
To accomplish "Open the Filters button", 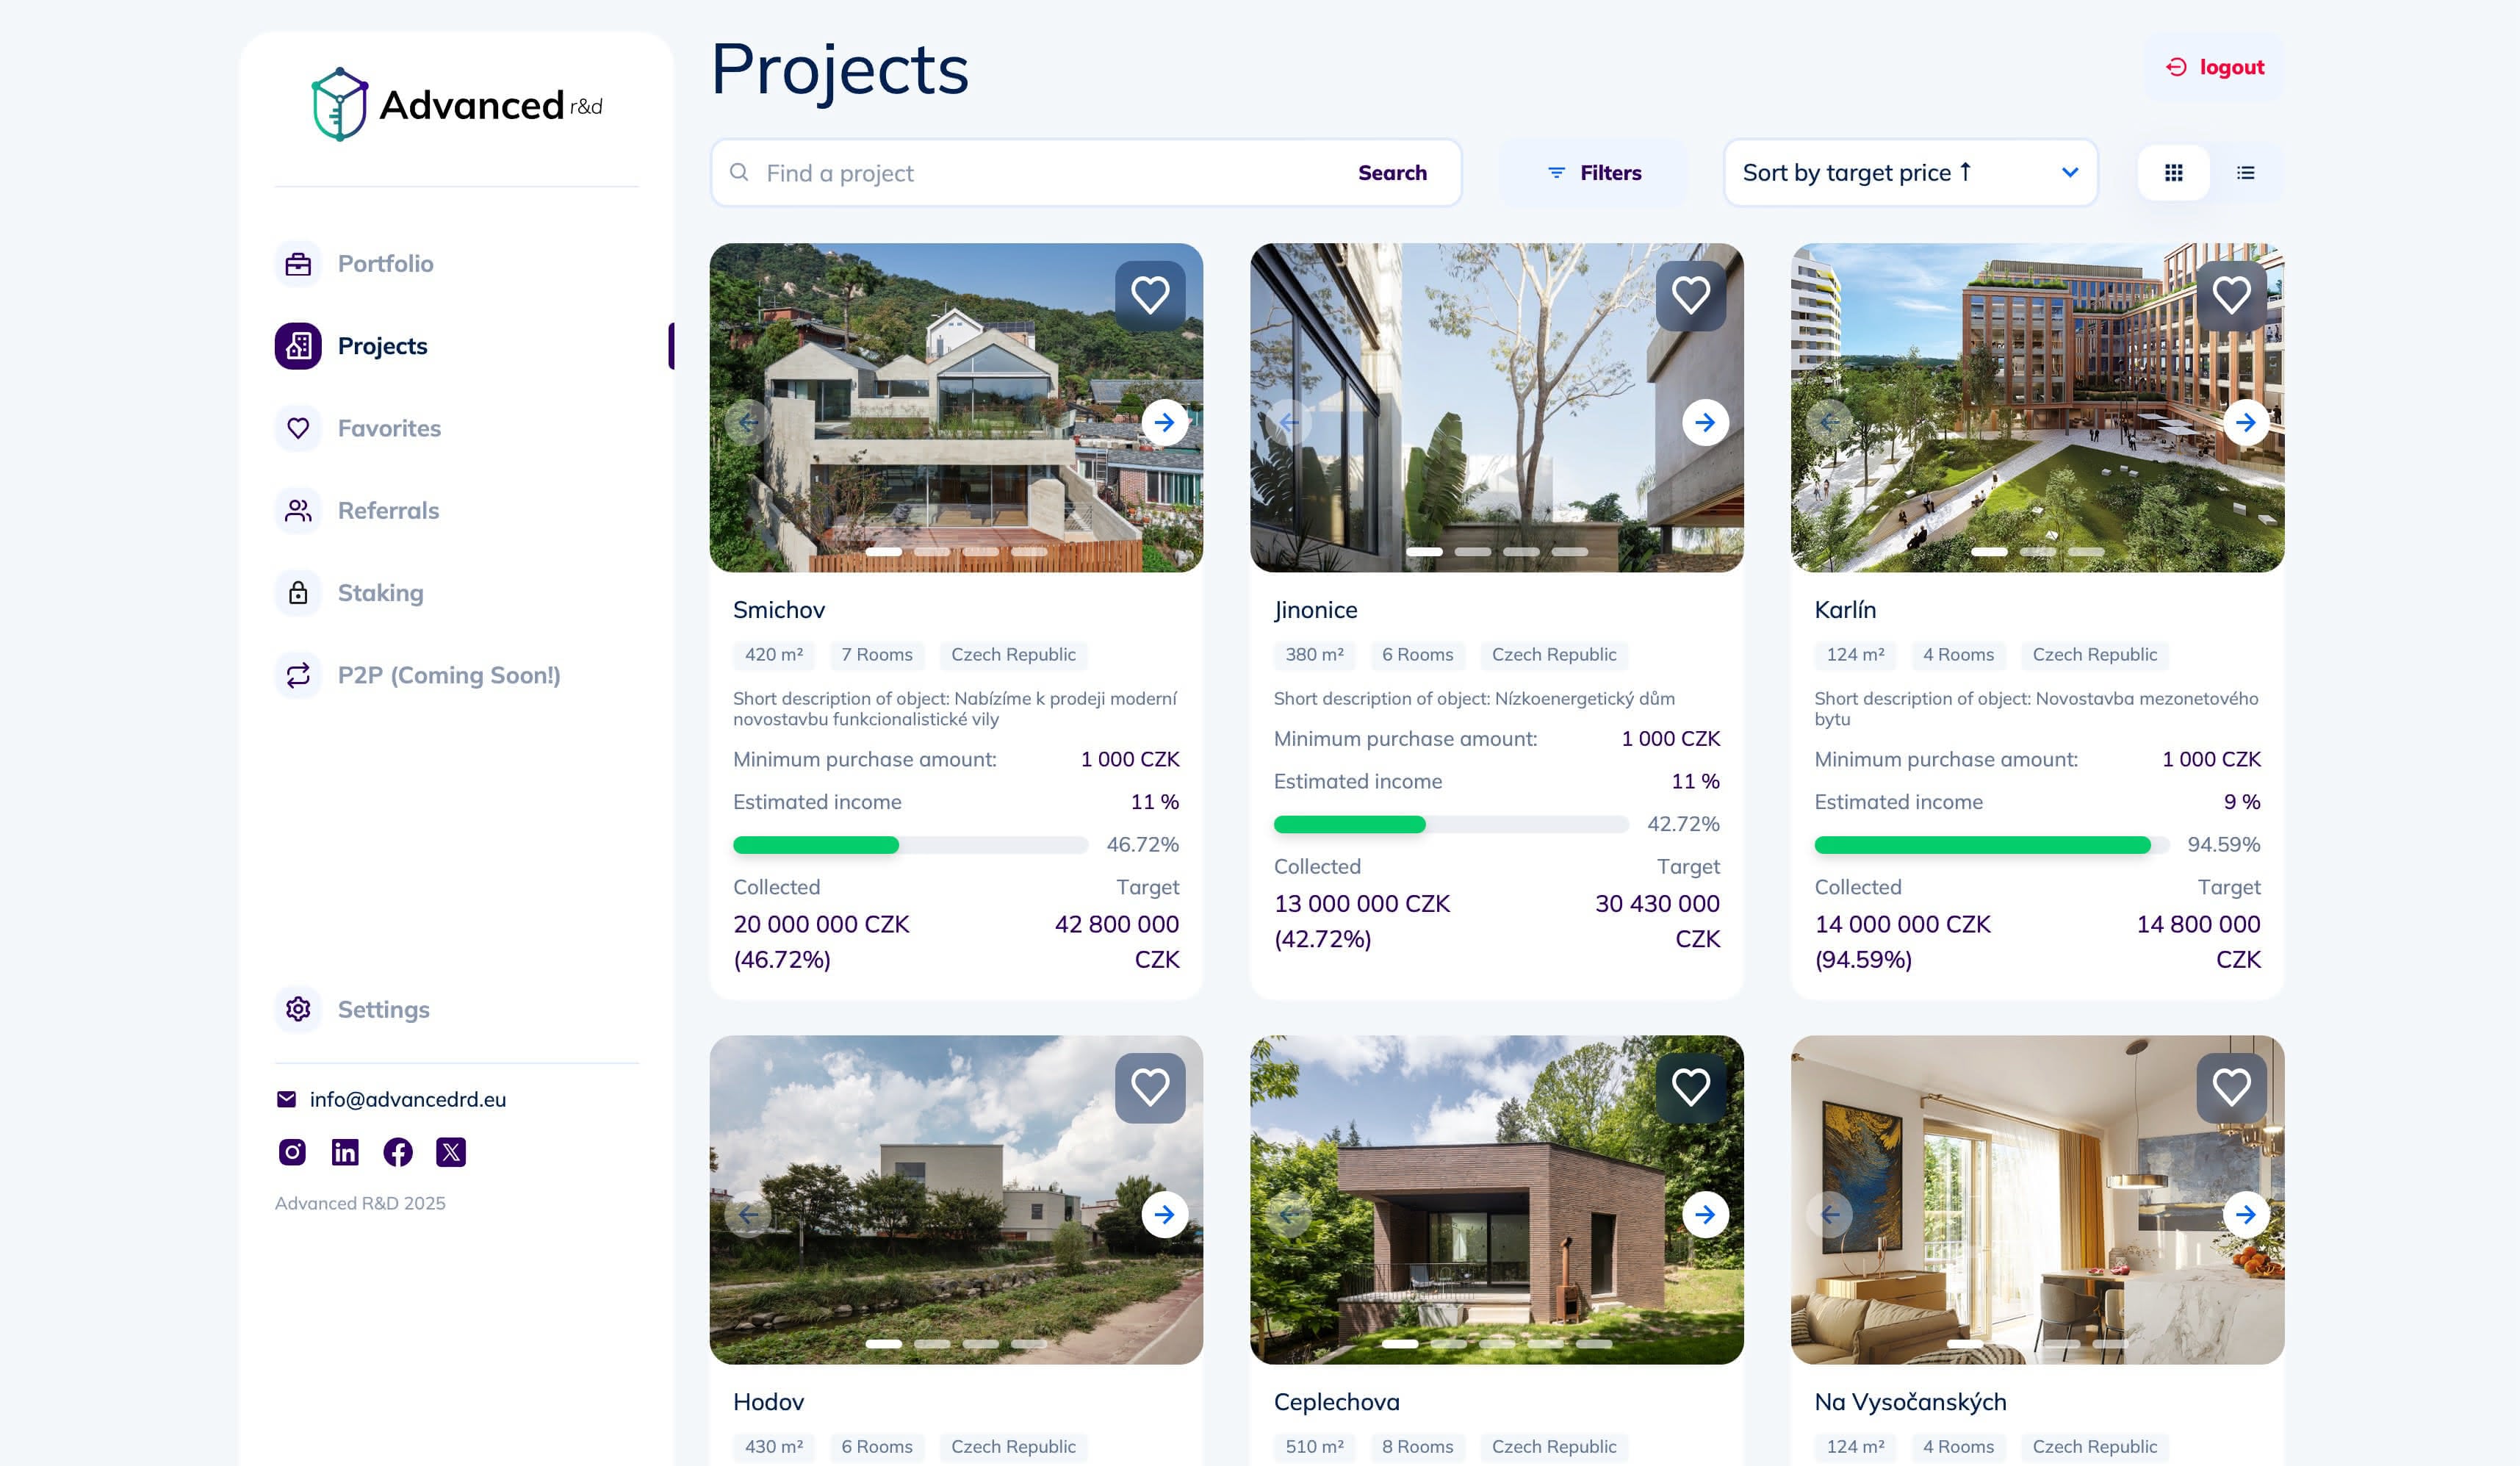I will [1594, 173].
